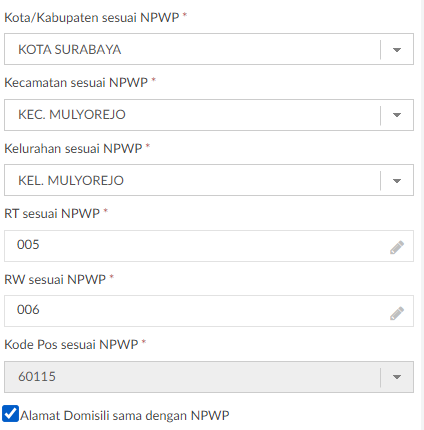The height and width of the screenshot is (430, 424).
Task: Click the disabled 60115 postal code field
Action: coord(209,377)
